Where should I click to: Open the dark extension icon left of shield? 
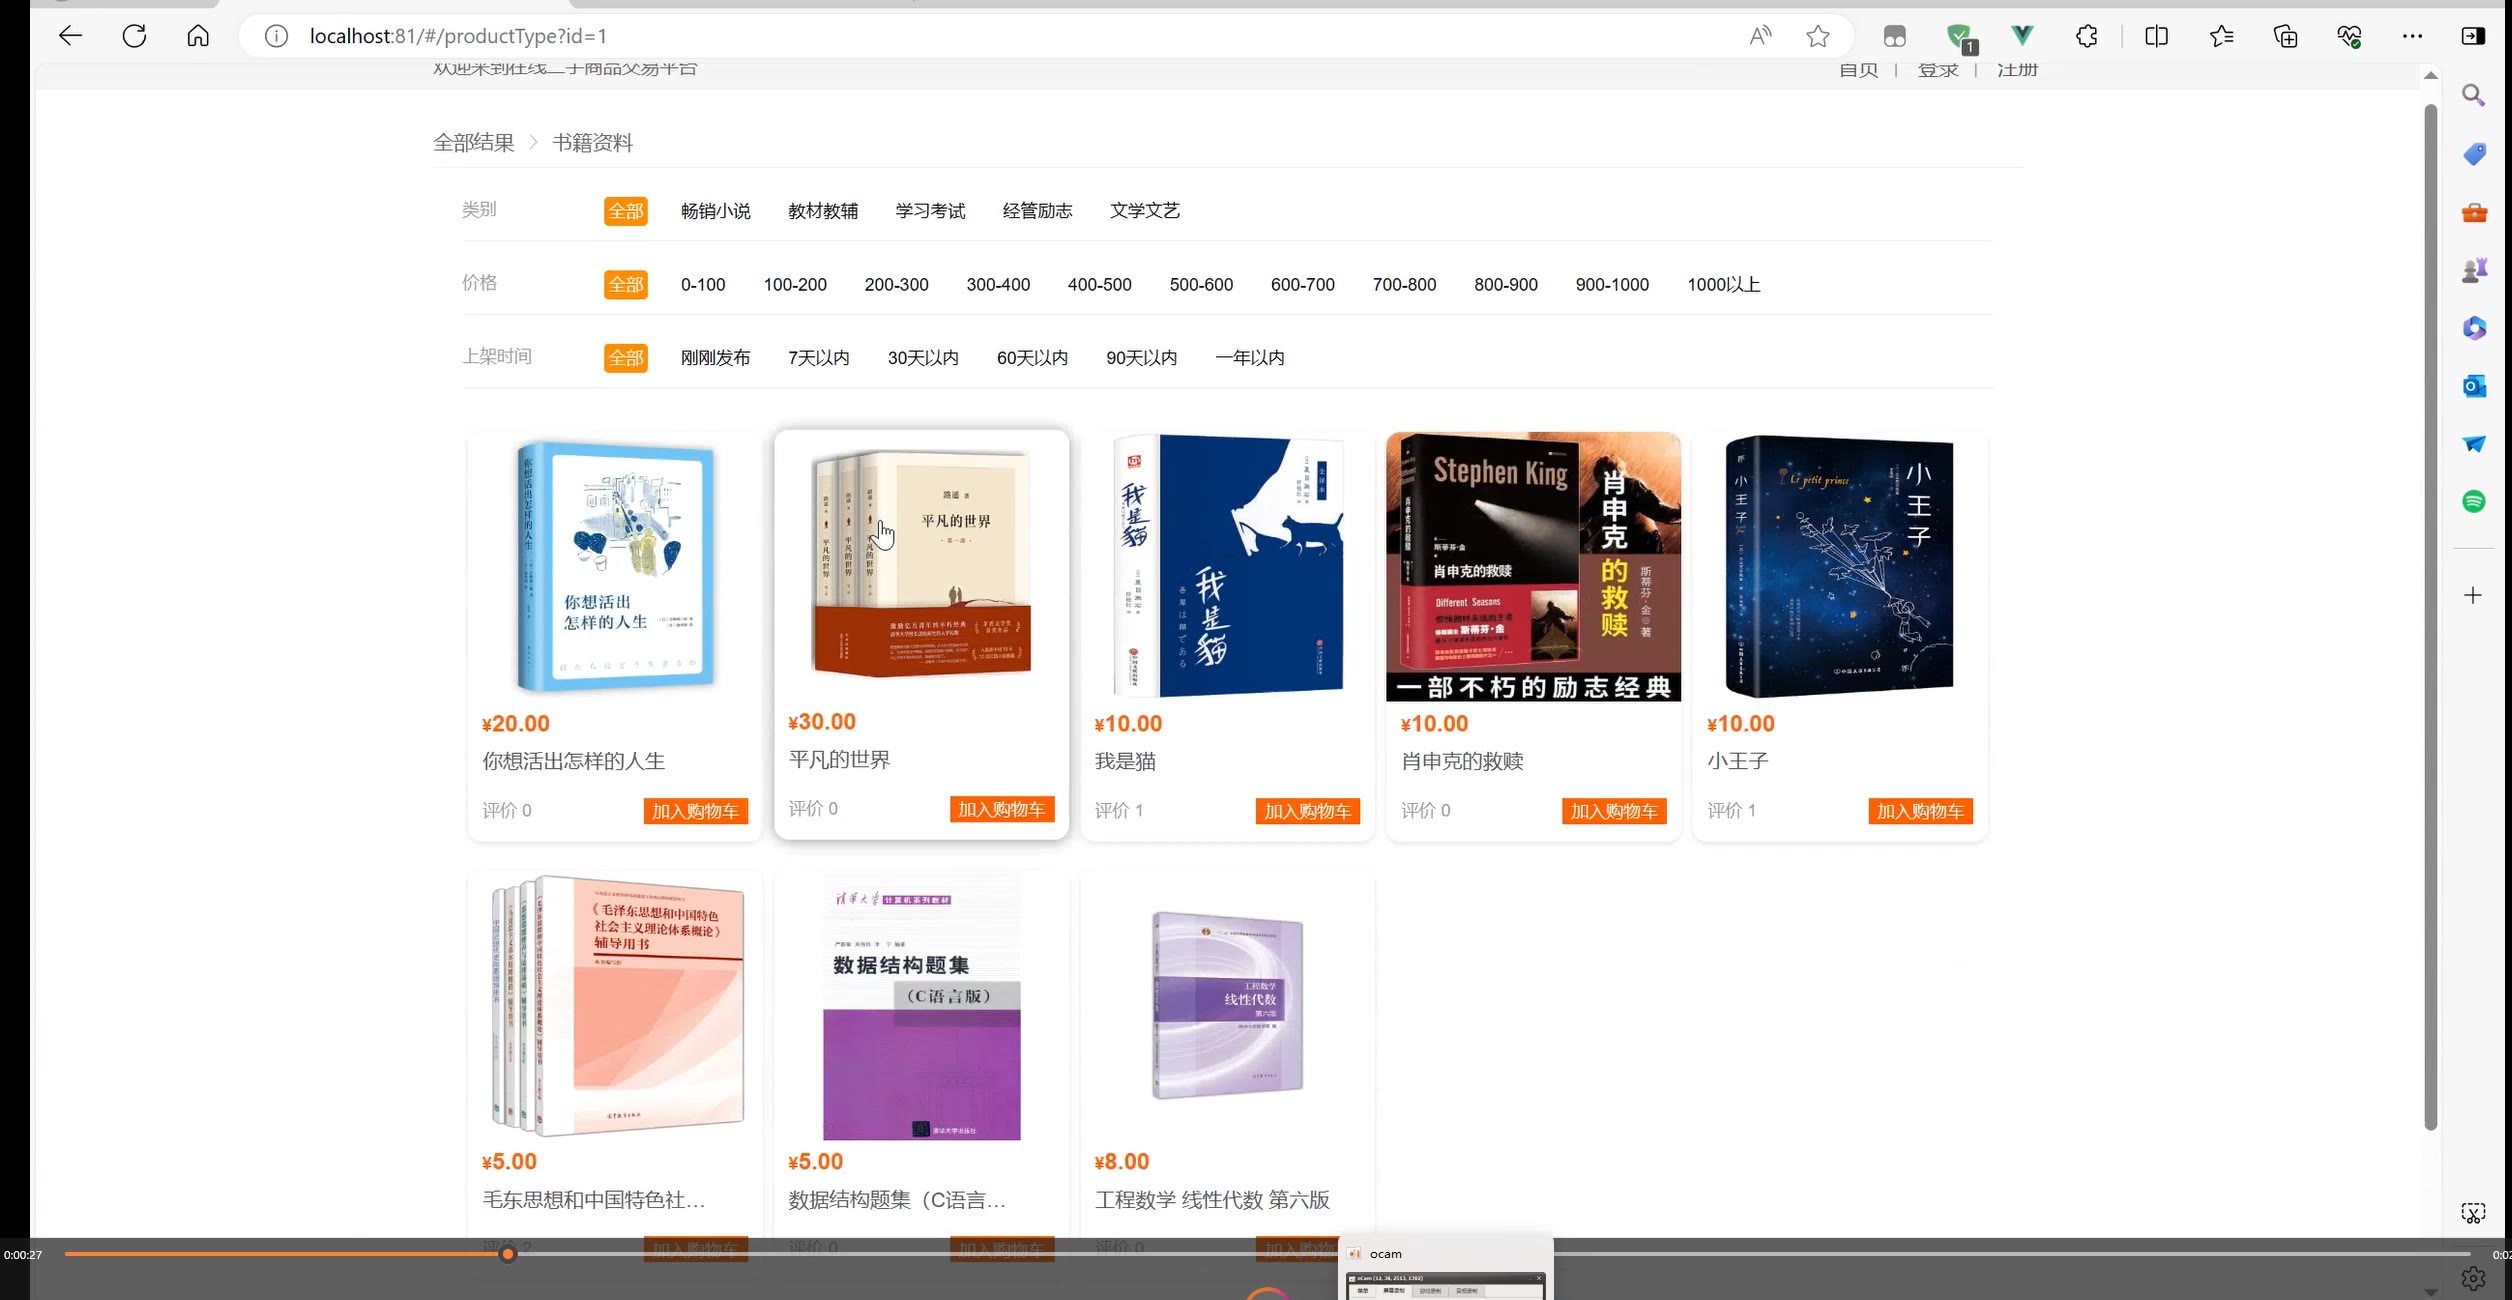click(1894, 37)
